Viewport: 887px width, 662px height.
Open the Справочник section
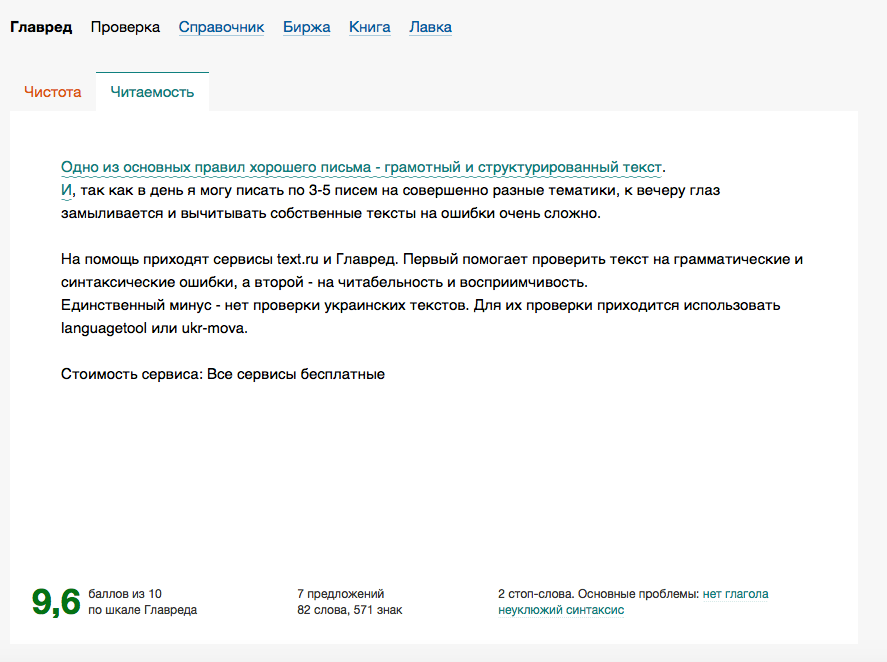click(x=219, y=27)
